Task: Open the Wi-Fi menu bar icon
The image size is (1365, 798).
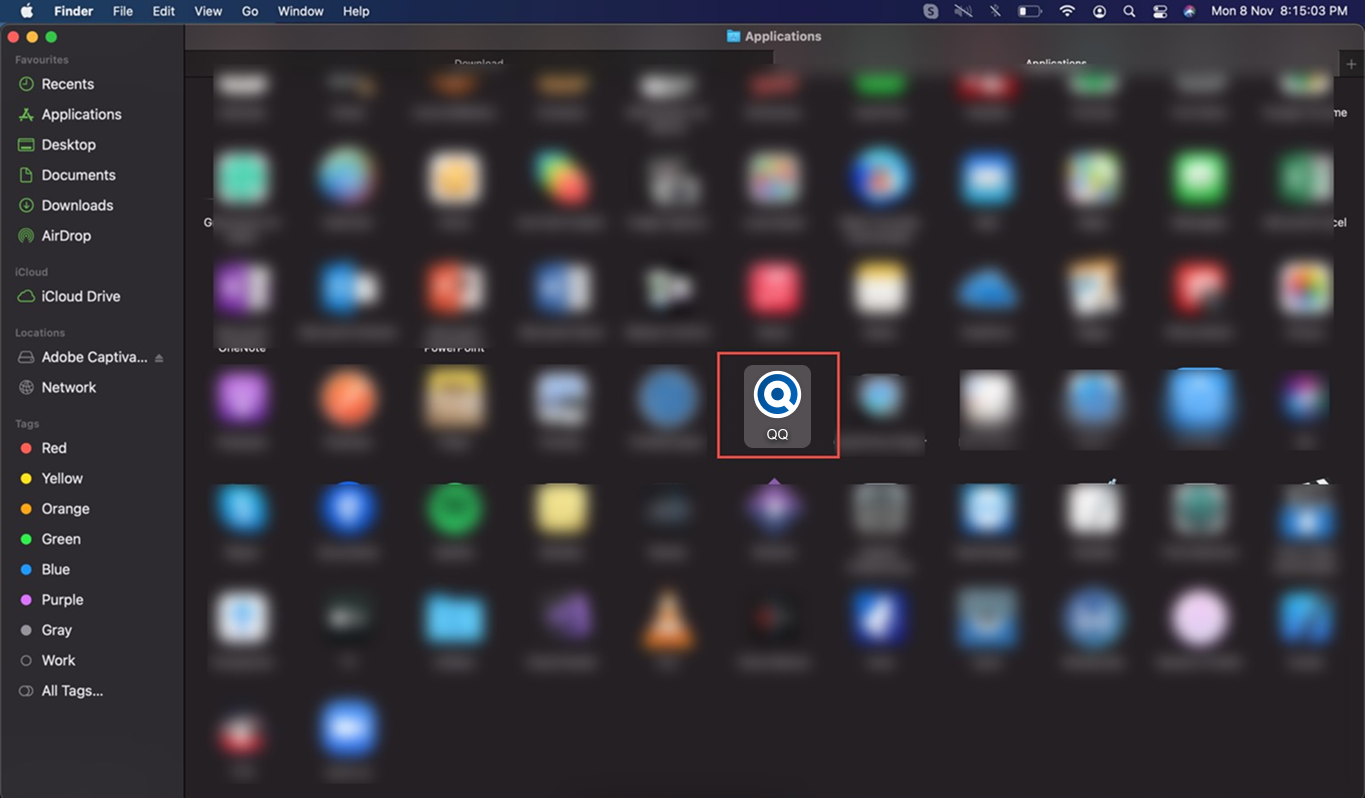Action: click(1067, 11)
